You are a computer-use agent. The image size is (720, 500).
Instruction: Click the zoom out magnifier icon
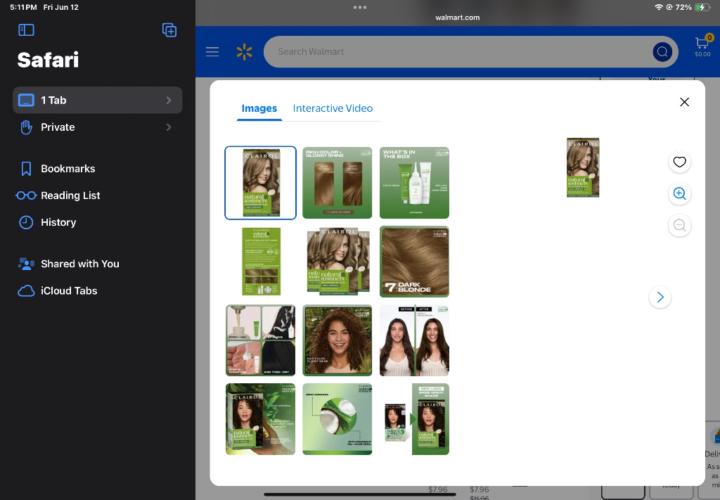click(x=680, y=225)
